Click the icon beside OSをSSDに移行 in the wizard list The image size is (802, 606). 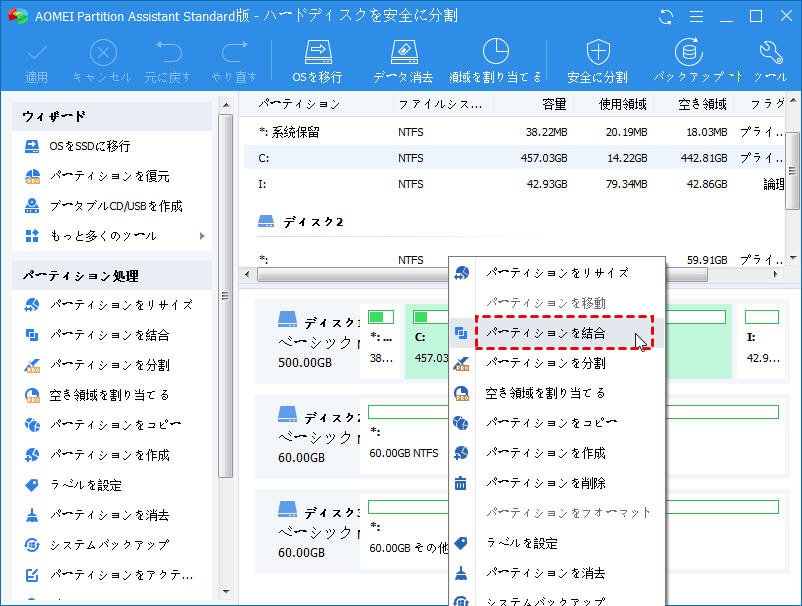coord(32,146)
